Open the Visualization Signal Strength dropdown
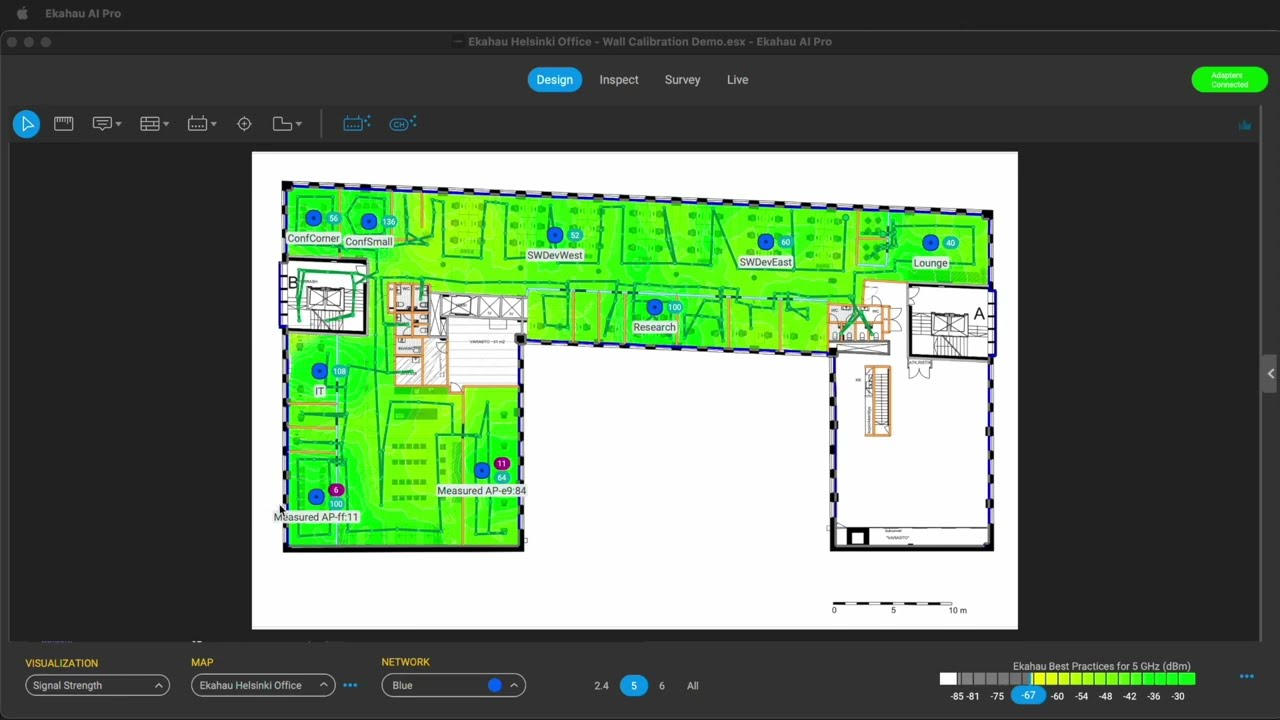1280x720 pixels. pyautogui.click(x=97, y=685)
